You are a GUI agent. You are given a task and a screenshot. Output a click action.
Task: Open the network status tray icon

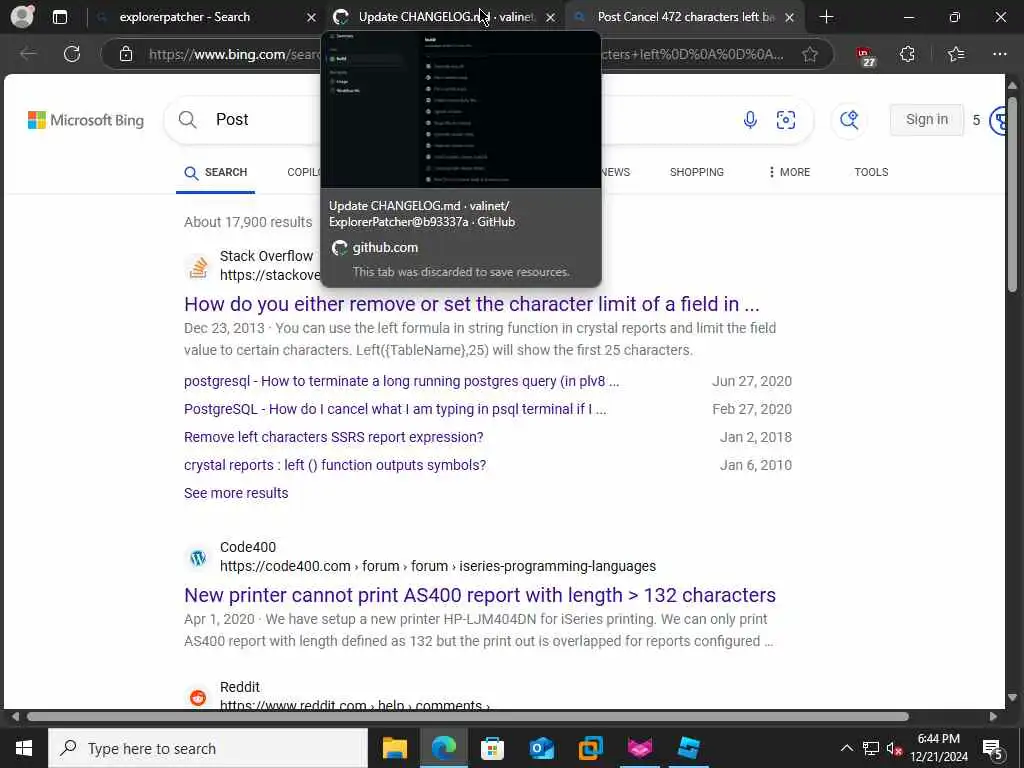[x=870, y=748]
